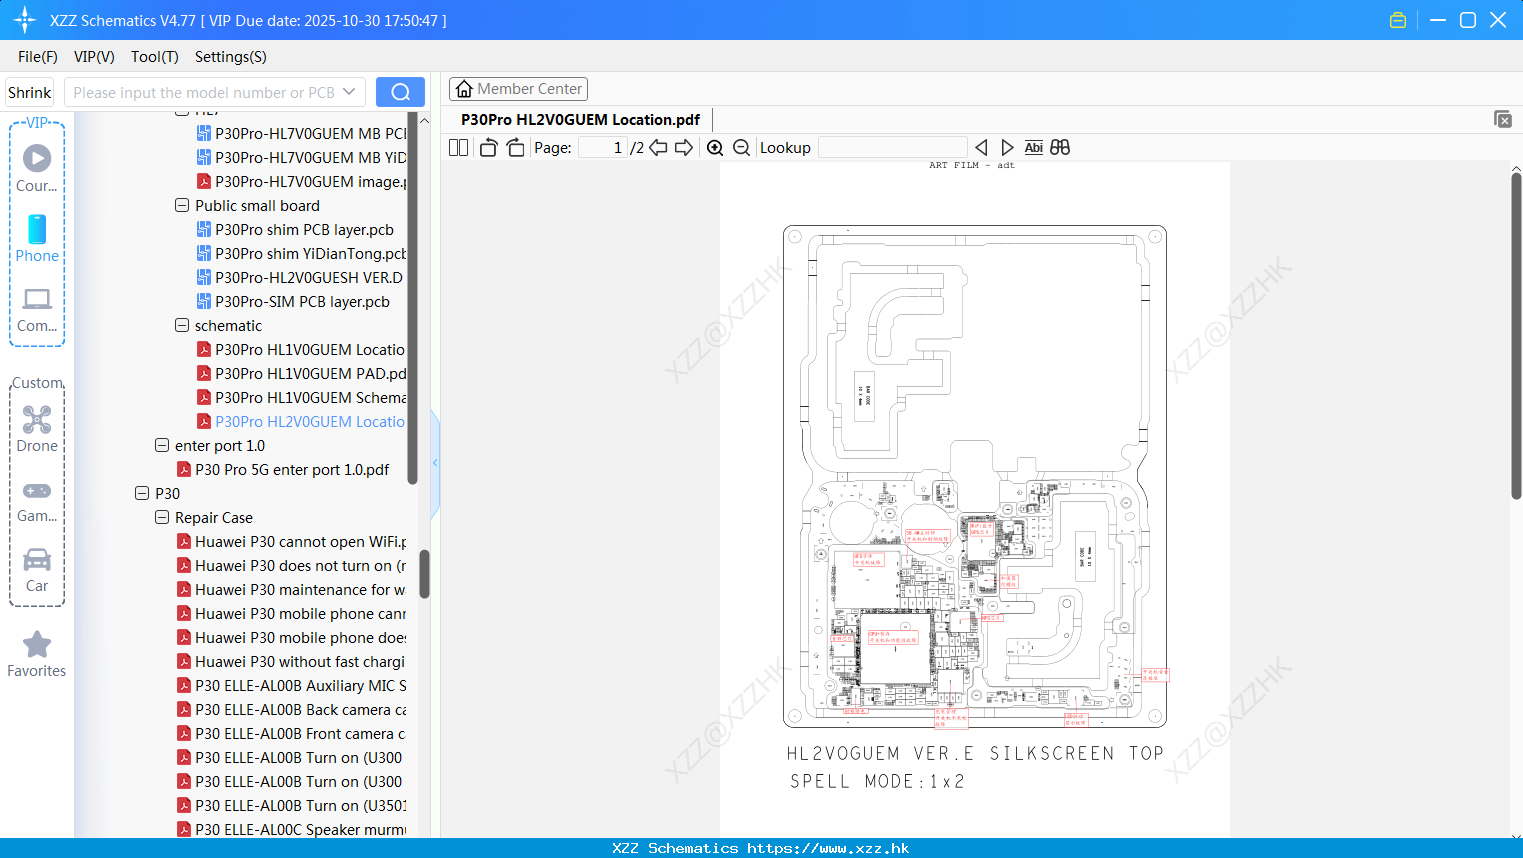Viewport: 1523px width, 858px height.
Task: Collapse the P30 tree node
Action: coord(142,493)
